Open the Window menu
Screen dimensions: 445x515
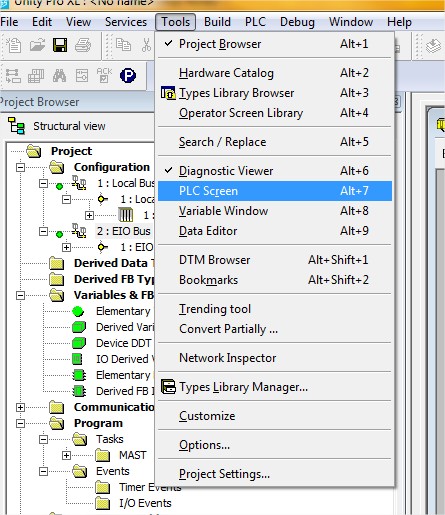point(351,22)
